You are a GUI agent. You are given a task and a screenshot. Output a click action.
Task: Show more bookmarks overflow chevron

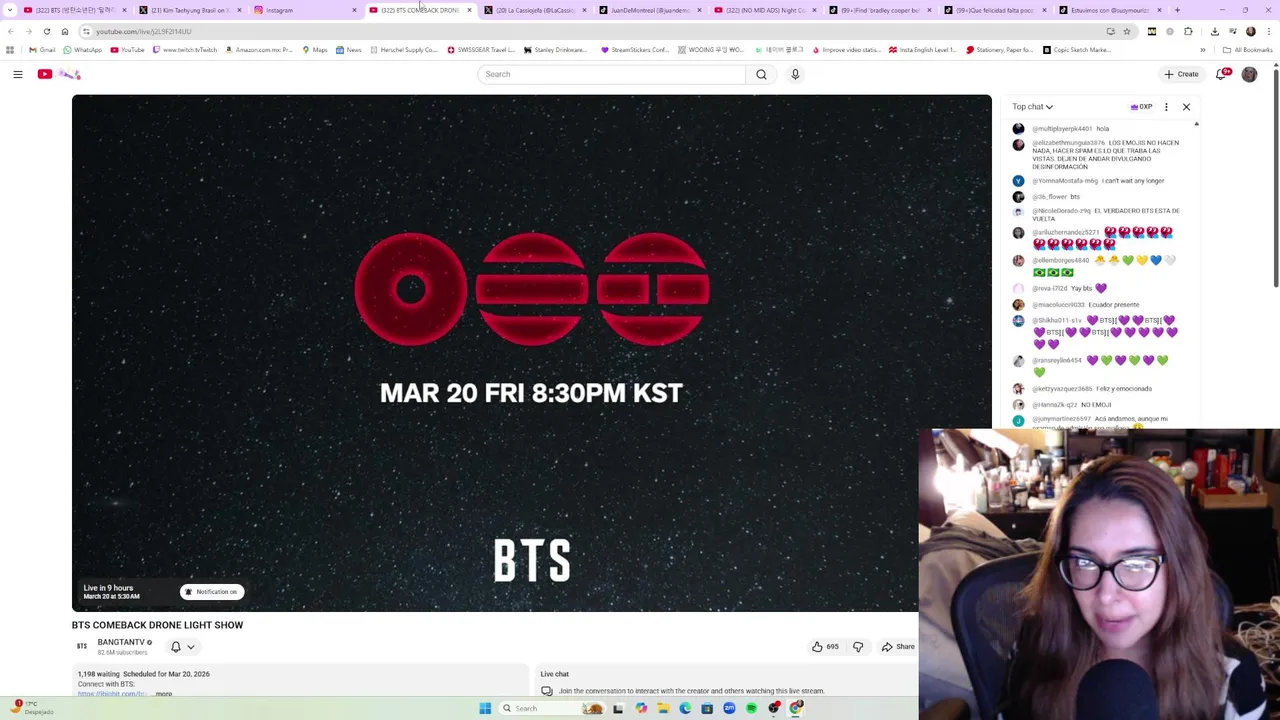coord(1203,50)
